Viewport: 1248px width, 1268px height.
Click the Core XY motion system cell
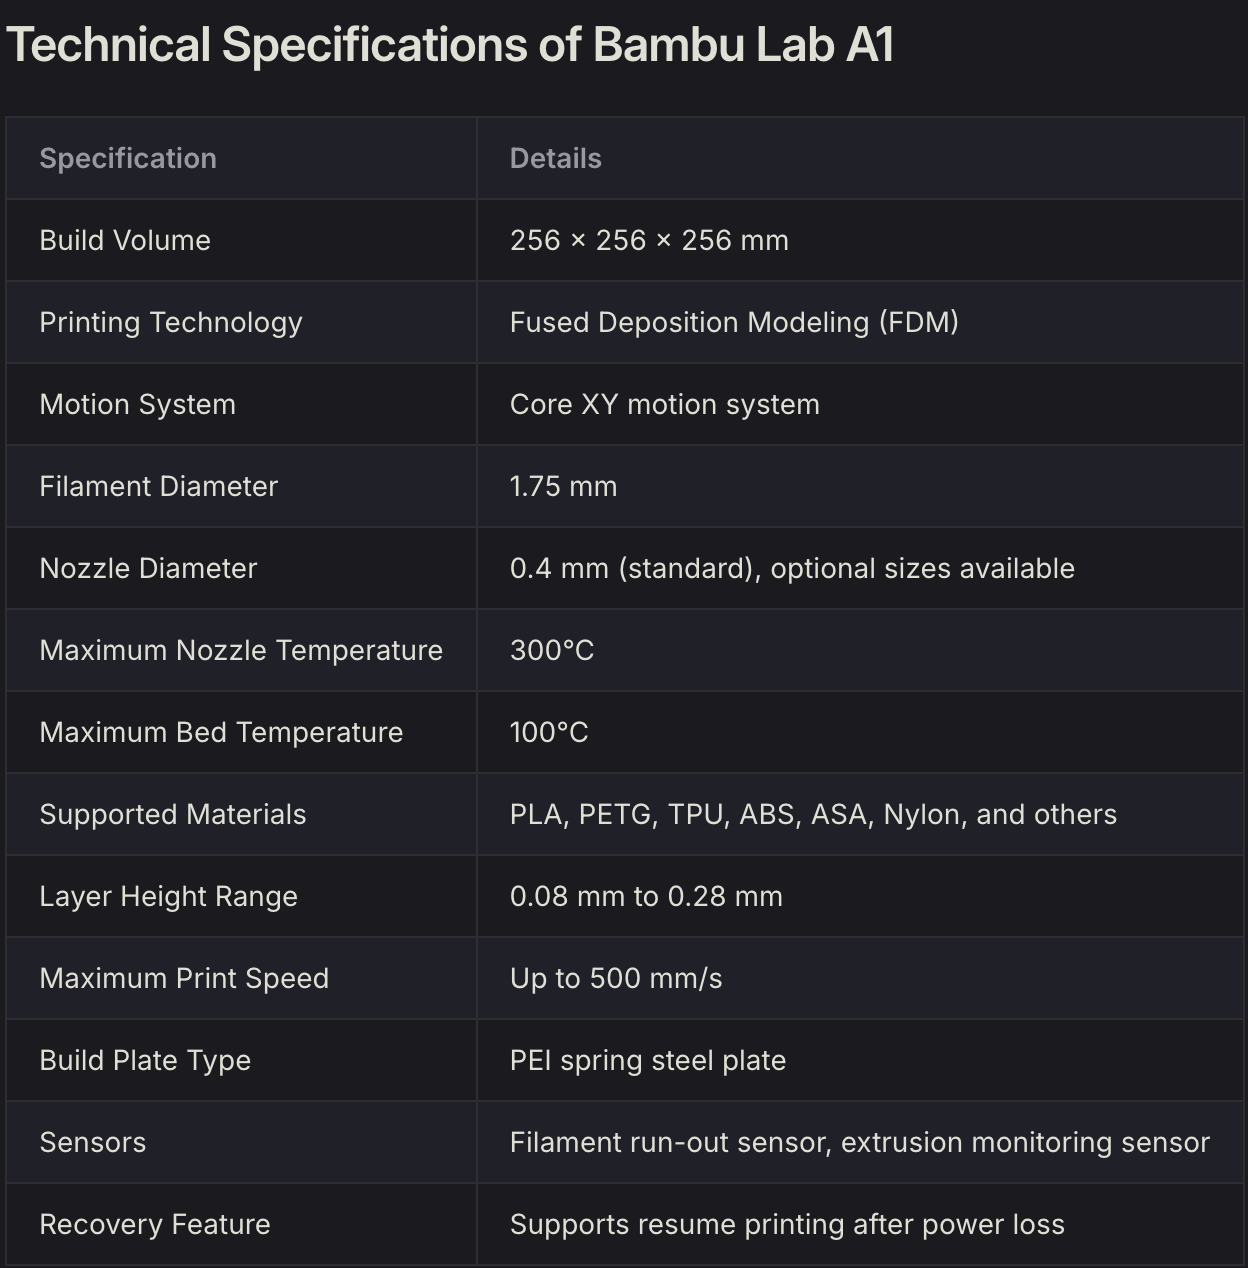tap(664, 404)
